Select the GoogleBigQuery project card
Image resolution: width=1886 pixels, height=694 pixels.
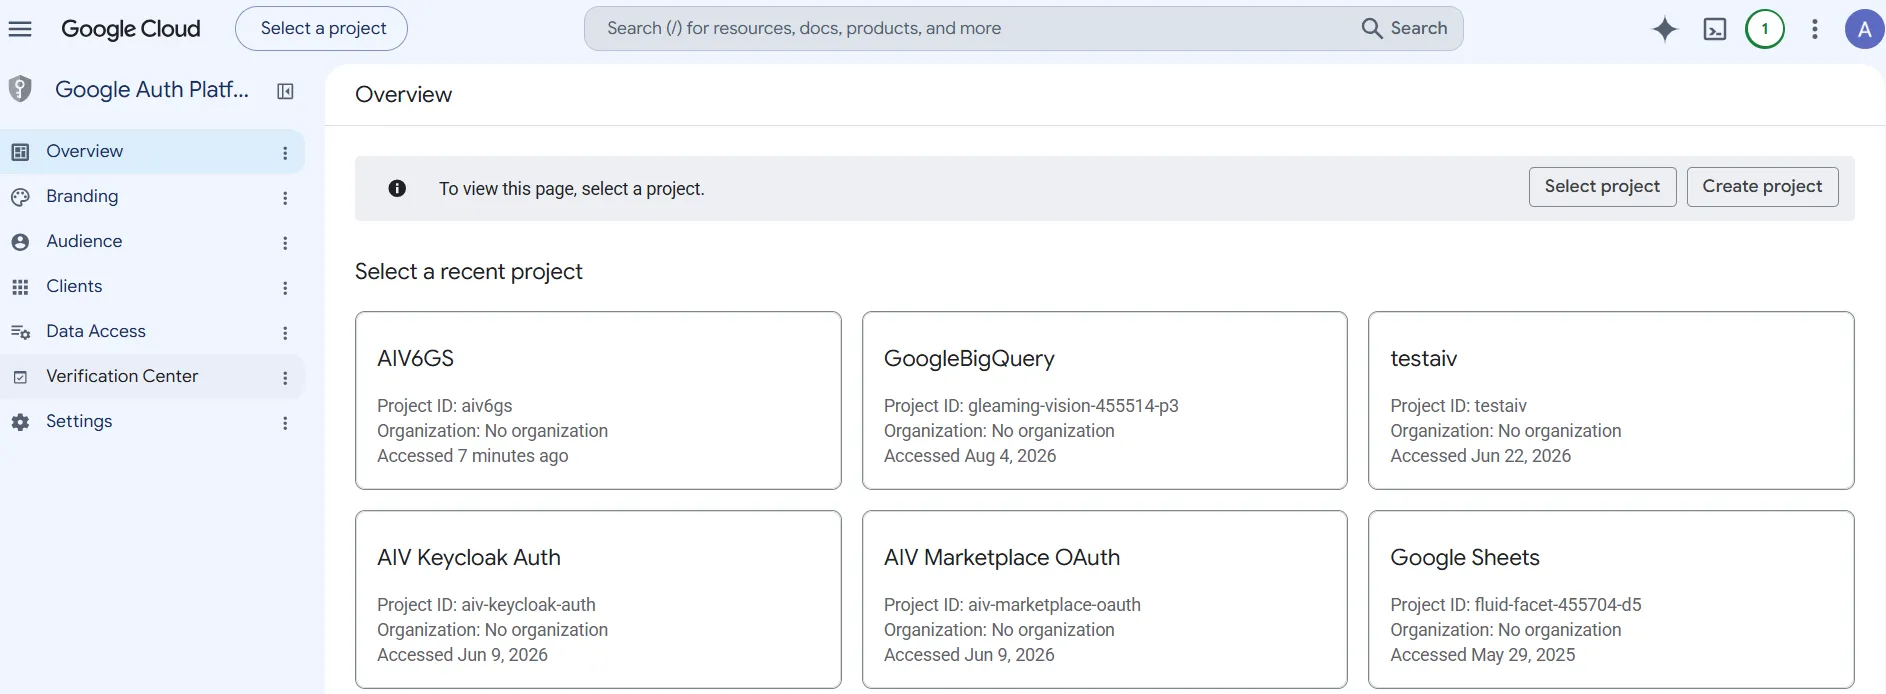(1105, 400)
